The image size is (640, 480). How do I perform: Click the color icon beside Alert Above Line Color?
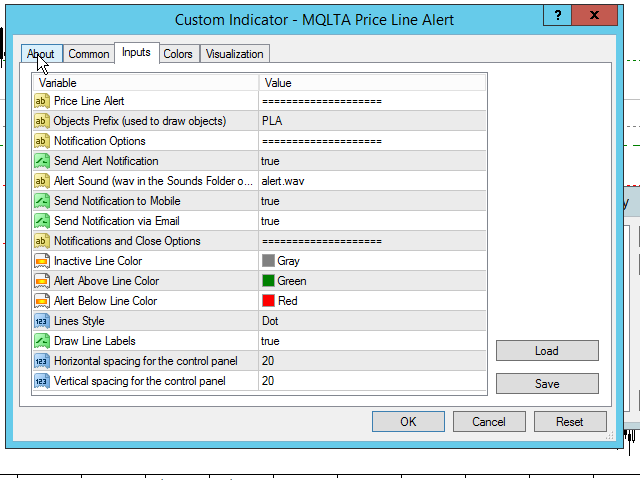point(42,281)
